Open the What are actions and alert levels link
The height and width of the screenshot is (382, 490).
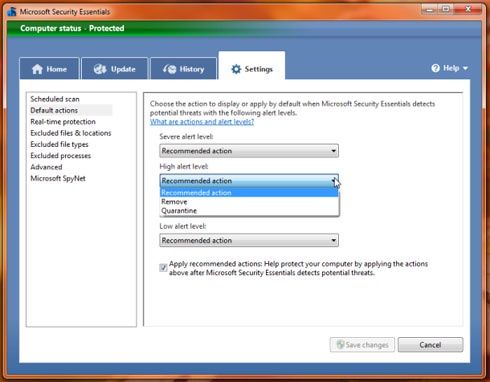(202, 122)
